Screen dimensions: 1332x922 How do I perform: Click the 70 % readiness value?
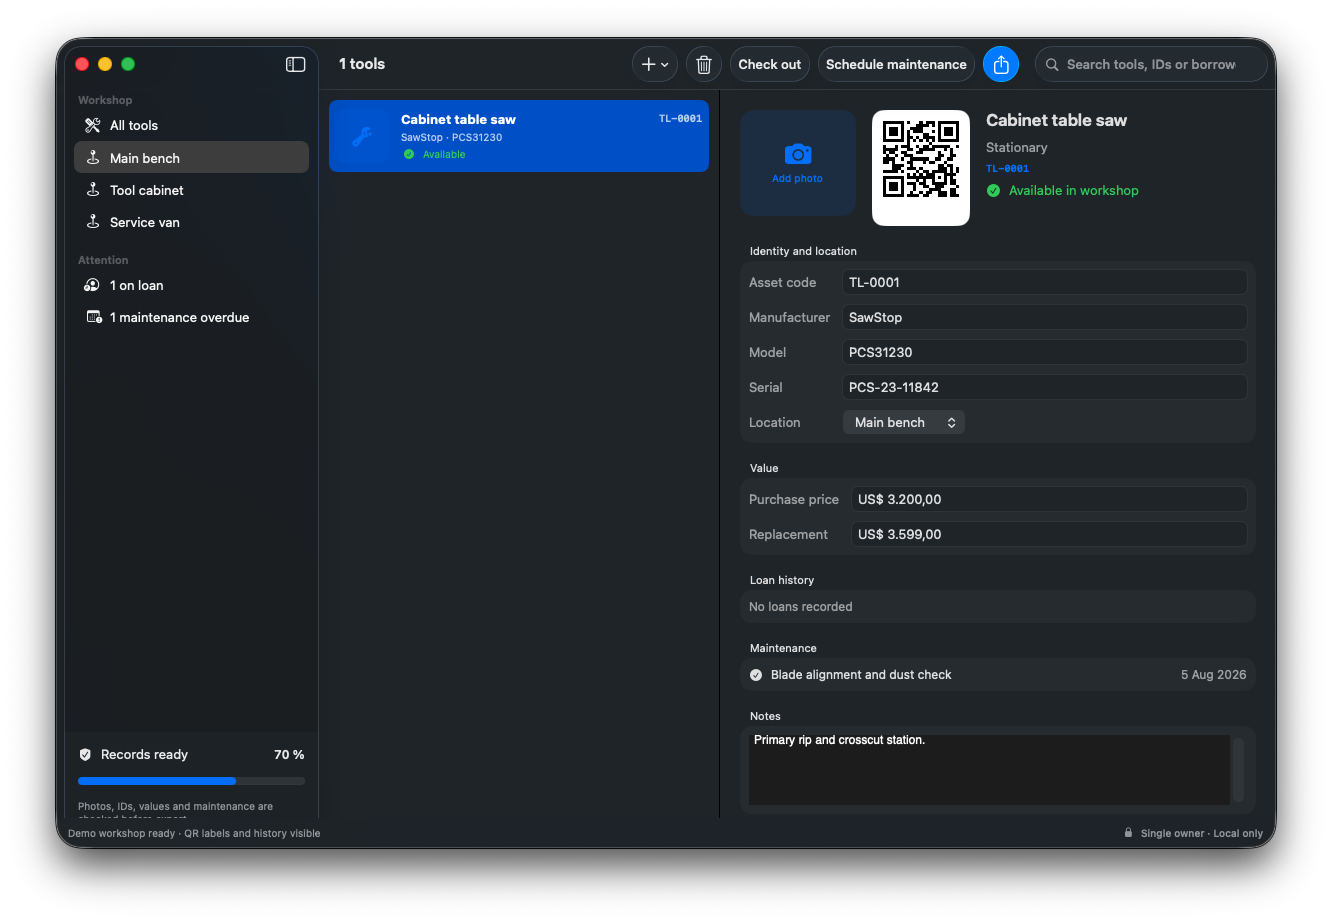[x=289, y=755]
